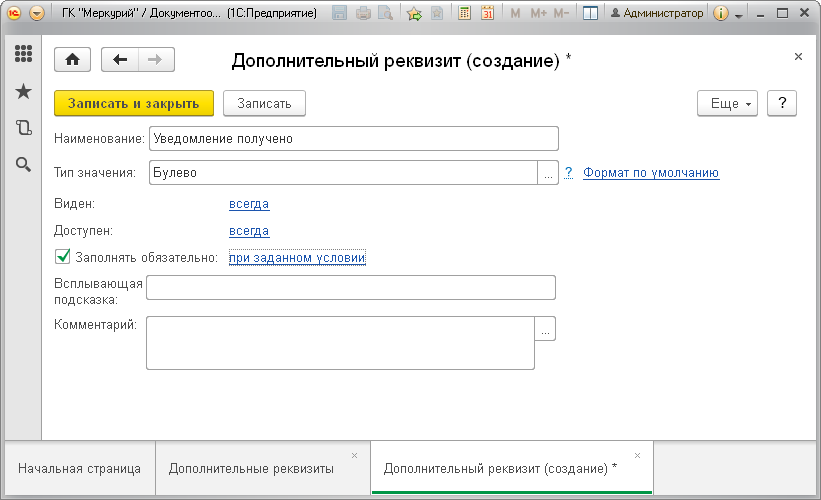Edit the Наименование field
The image size is (821, 500).
point(353,139)
